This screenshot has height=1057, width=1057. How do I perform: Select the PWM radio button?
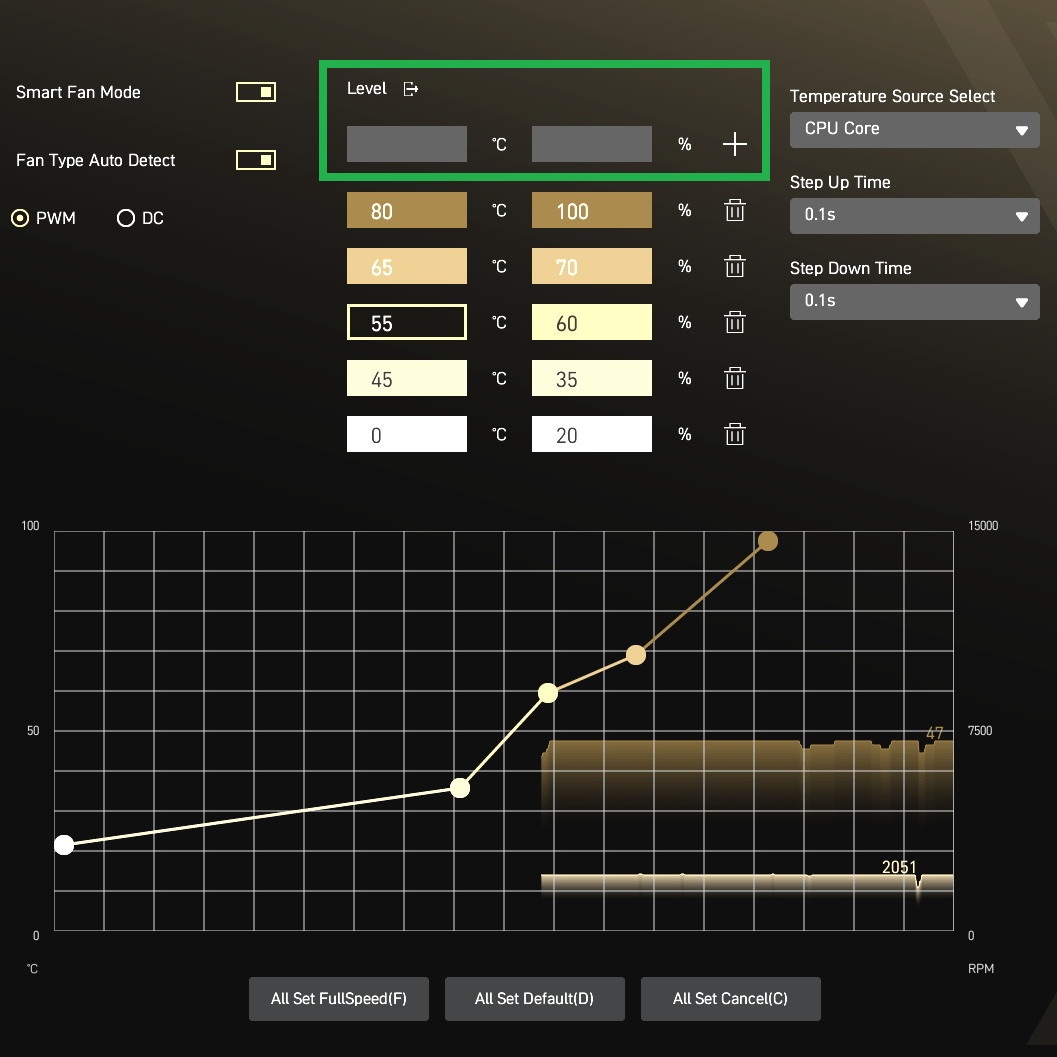[x=20, y=218]
